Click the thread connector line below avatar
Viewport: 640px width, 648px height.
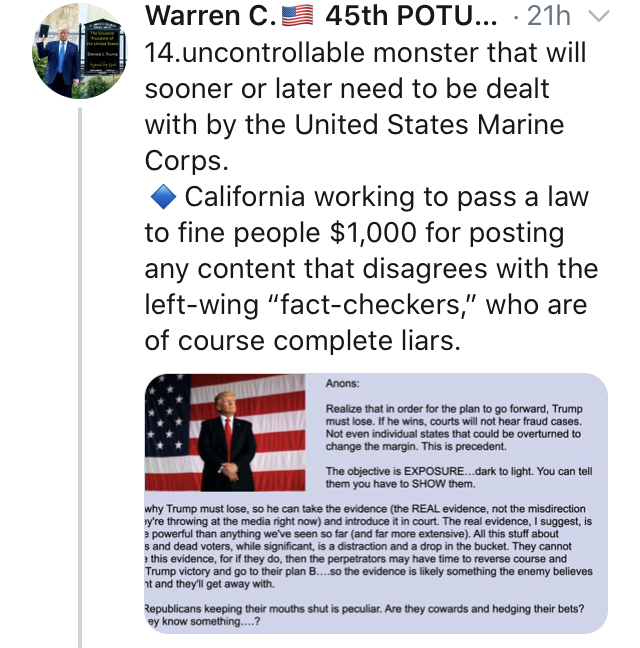[80, 377]
